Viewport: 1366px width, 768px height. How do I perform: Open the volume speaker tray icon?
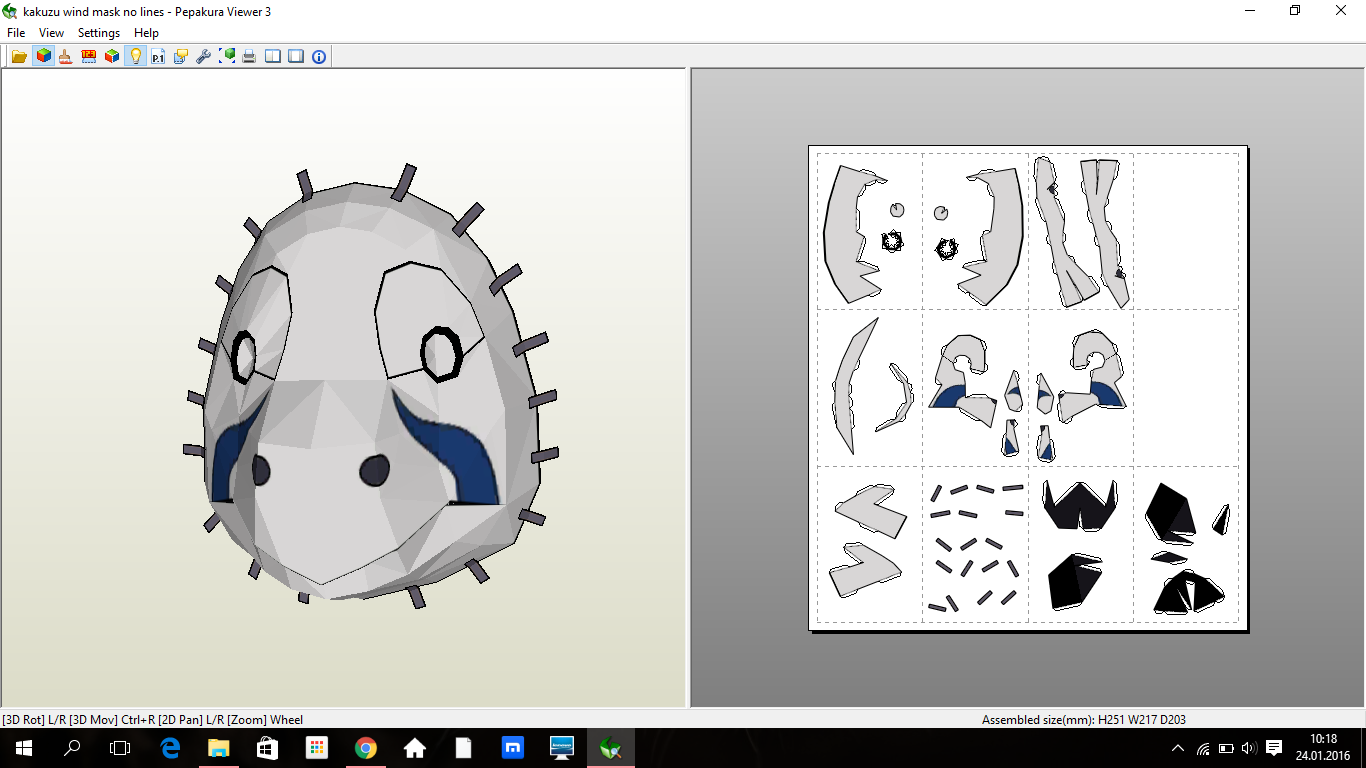[x=1248, y=748]
